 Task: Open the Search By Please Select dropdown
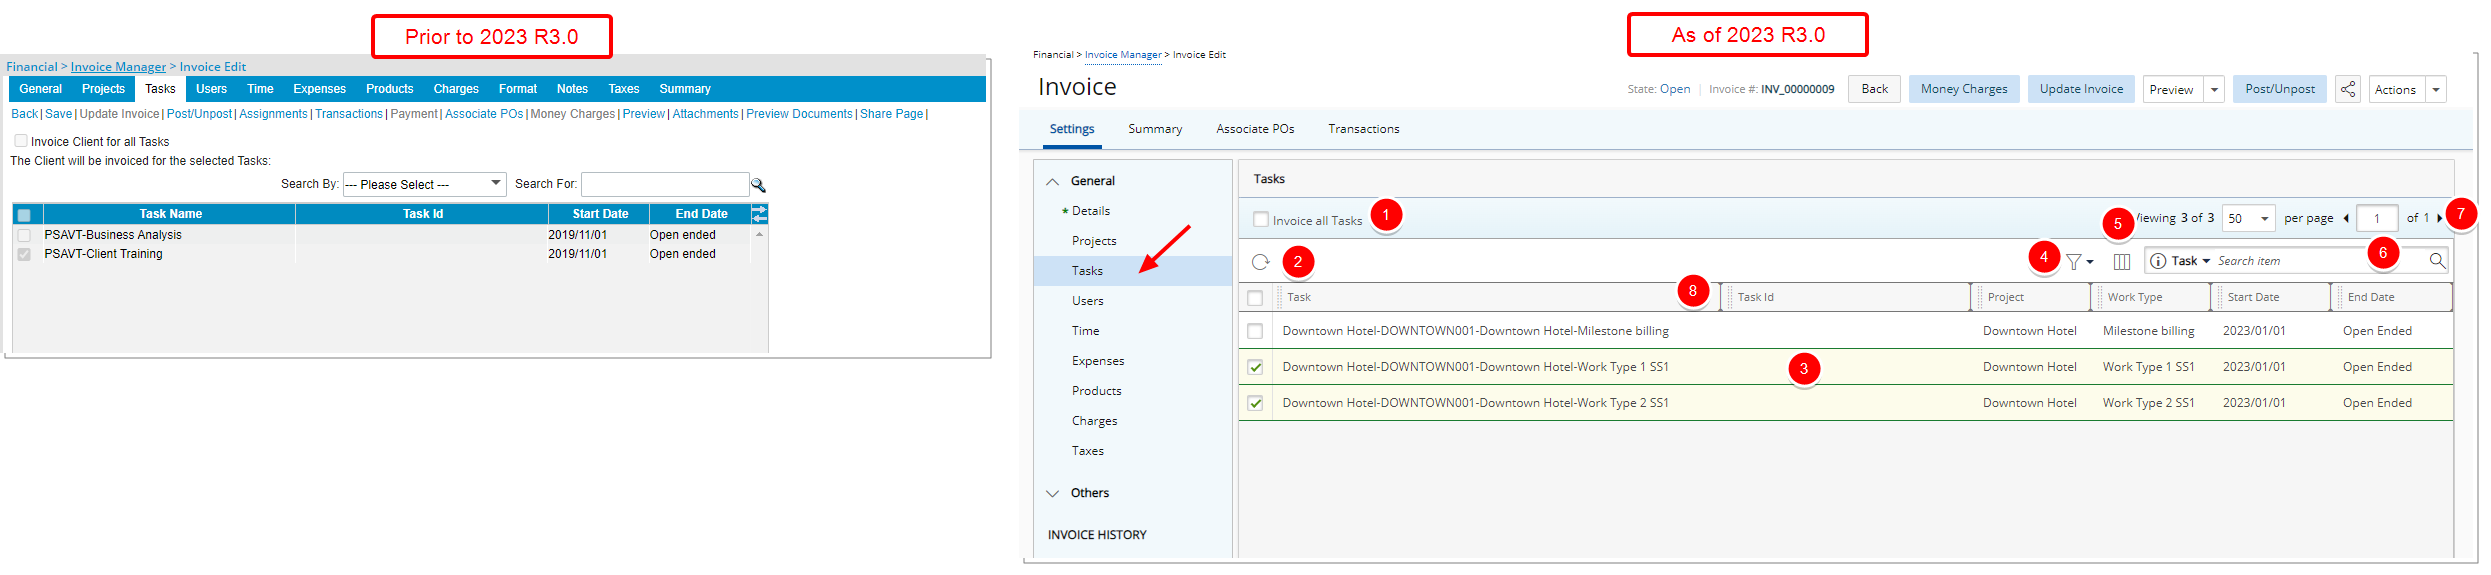pyautogui.click(x=424, y=184)
